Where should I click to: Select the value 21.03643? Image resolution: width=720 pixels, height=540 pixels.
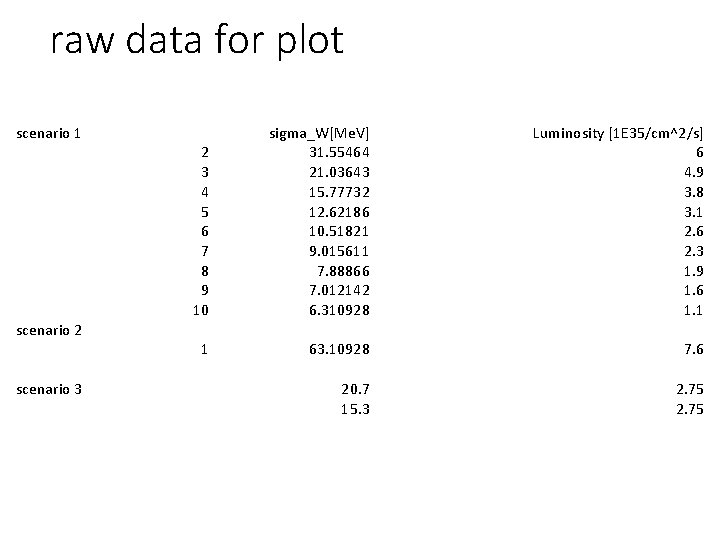(339, 172)
